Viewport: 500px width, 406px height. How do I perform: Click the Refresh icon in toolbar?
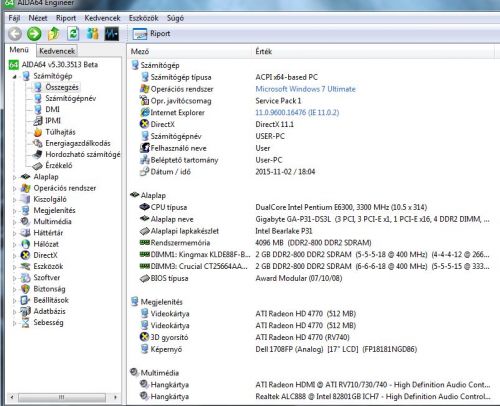73,34
